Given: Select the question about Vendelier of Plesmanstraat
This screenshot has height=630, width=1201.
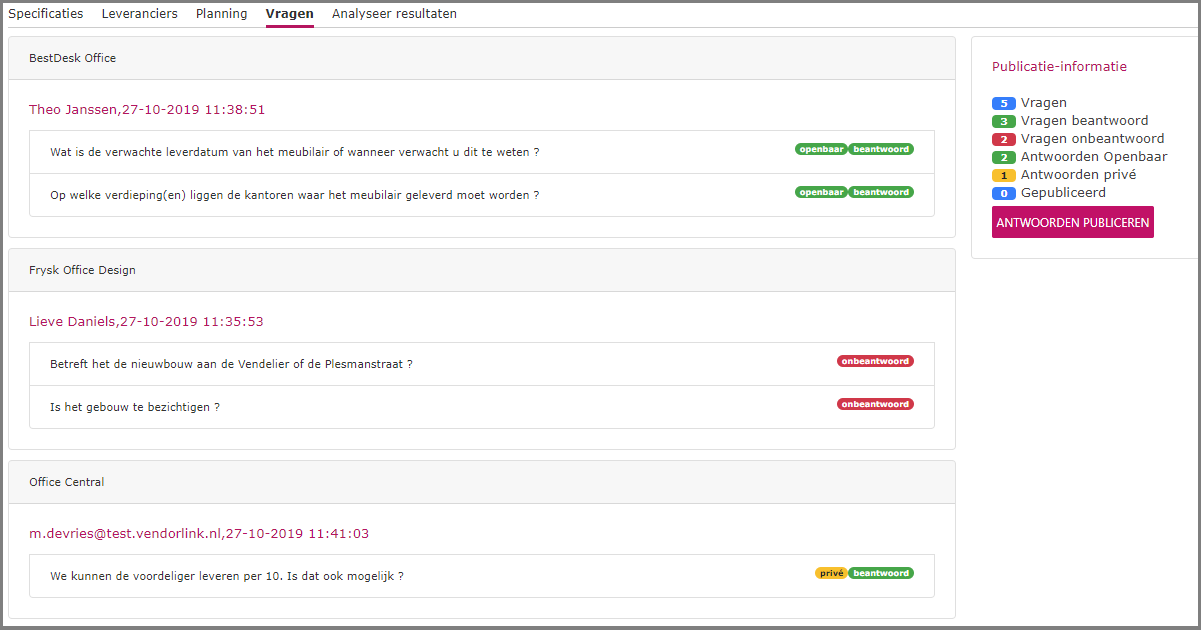Looking at the screenshot, I should pyautogui.click(x=482, y=364).
